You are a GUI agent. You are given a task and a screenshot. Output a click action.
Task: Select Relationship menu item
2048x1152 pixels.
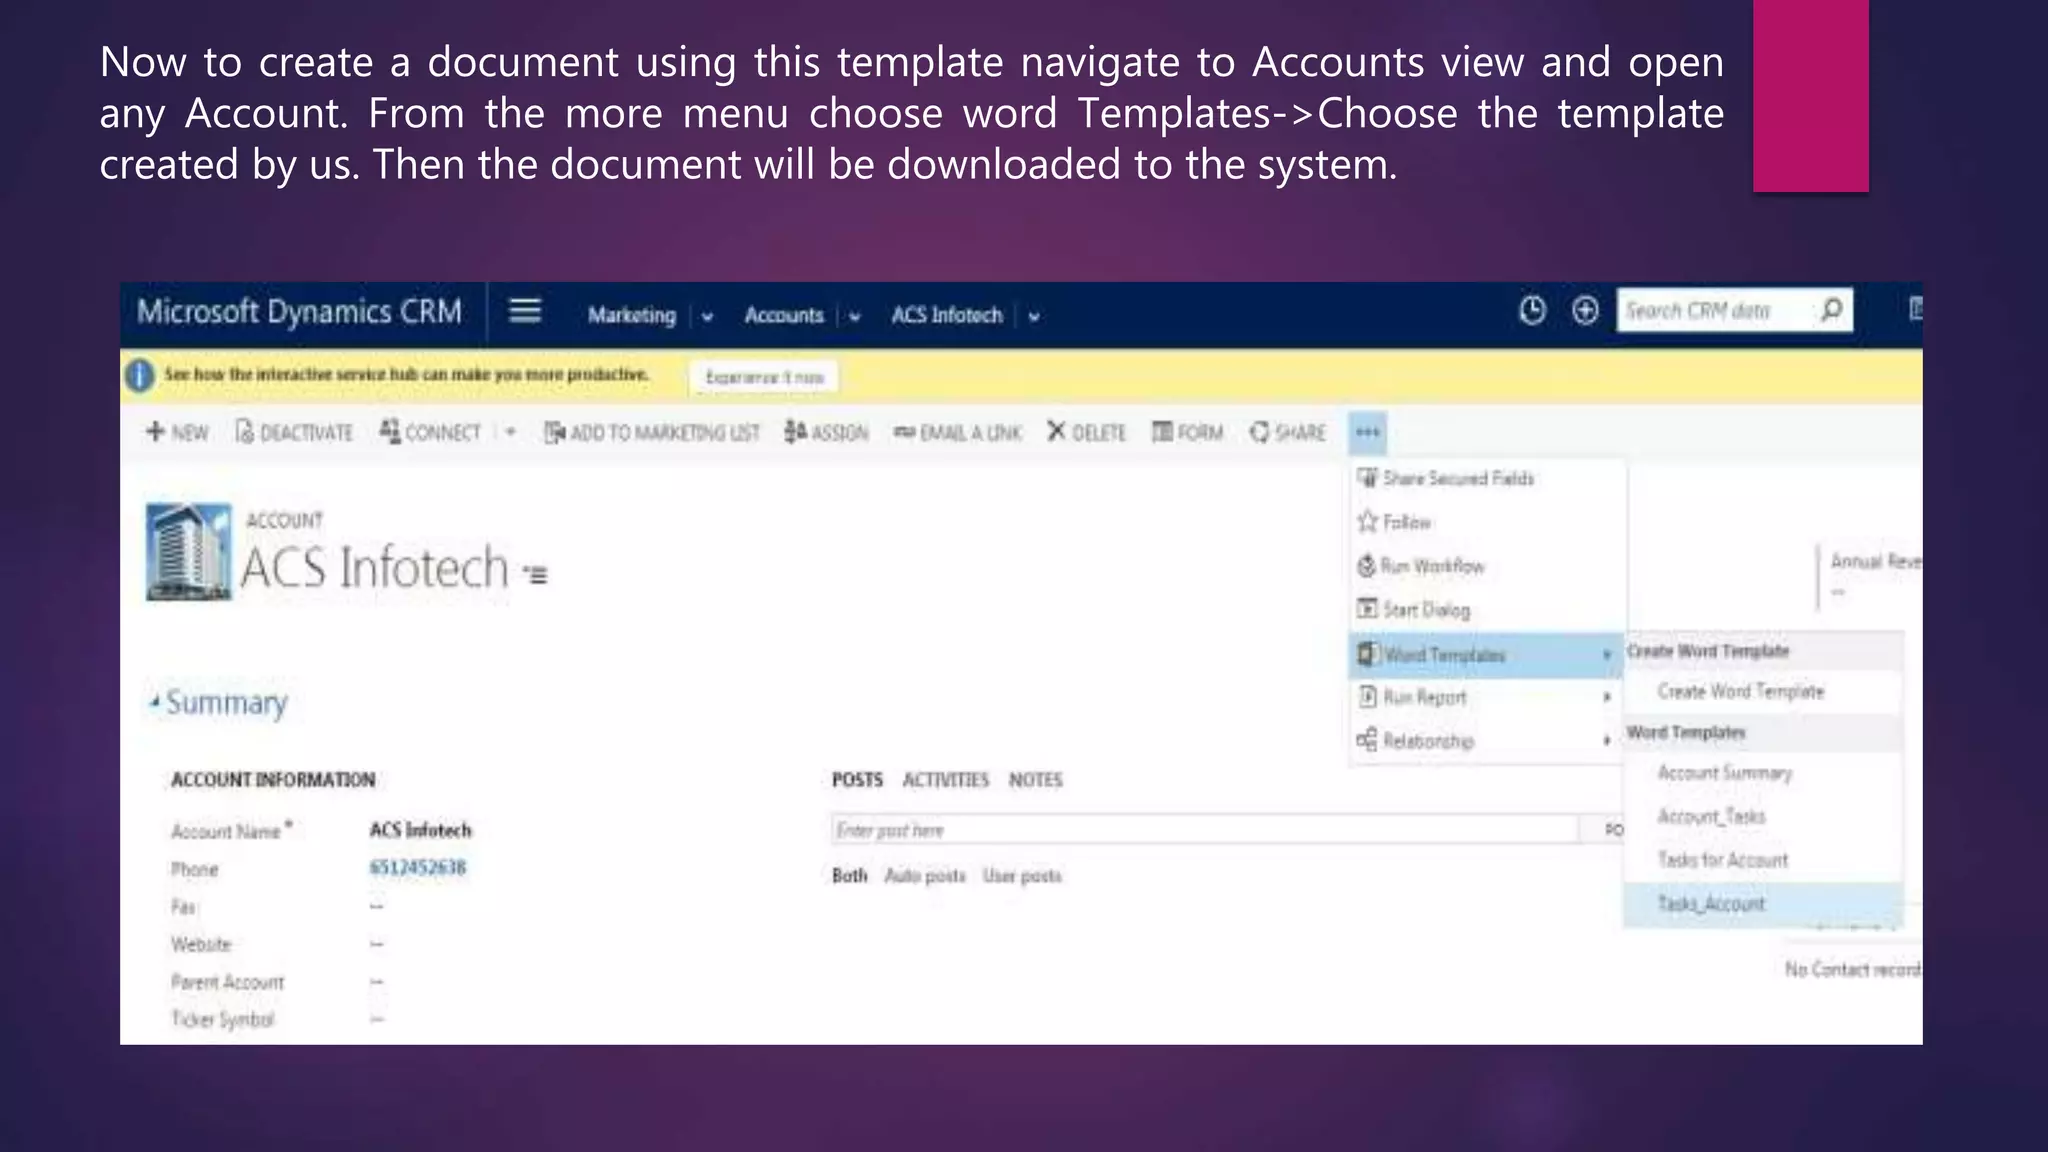1487,741
